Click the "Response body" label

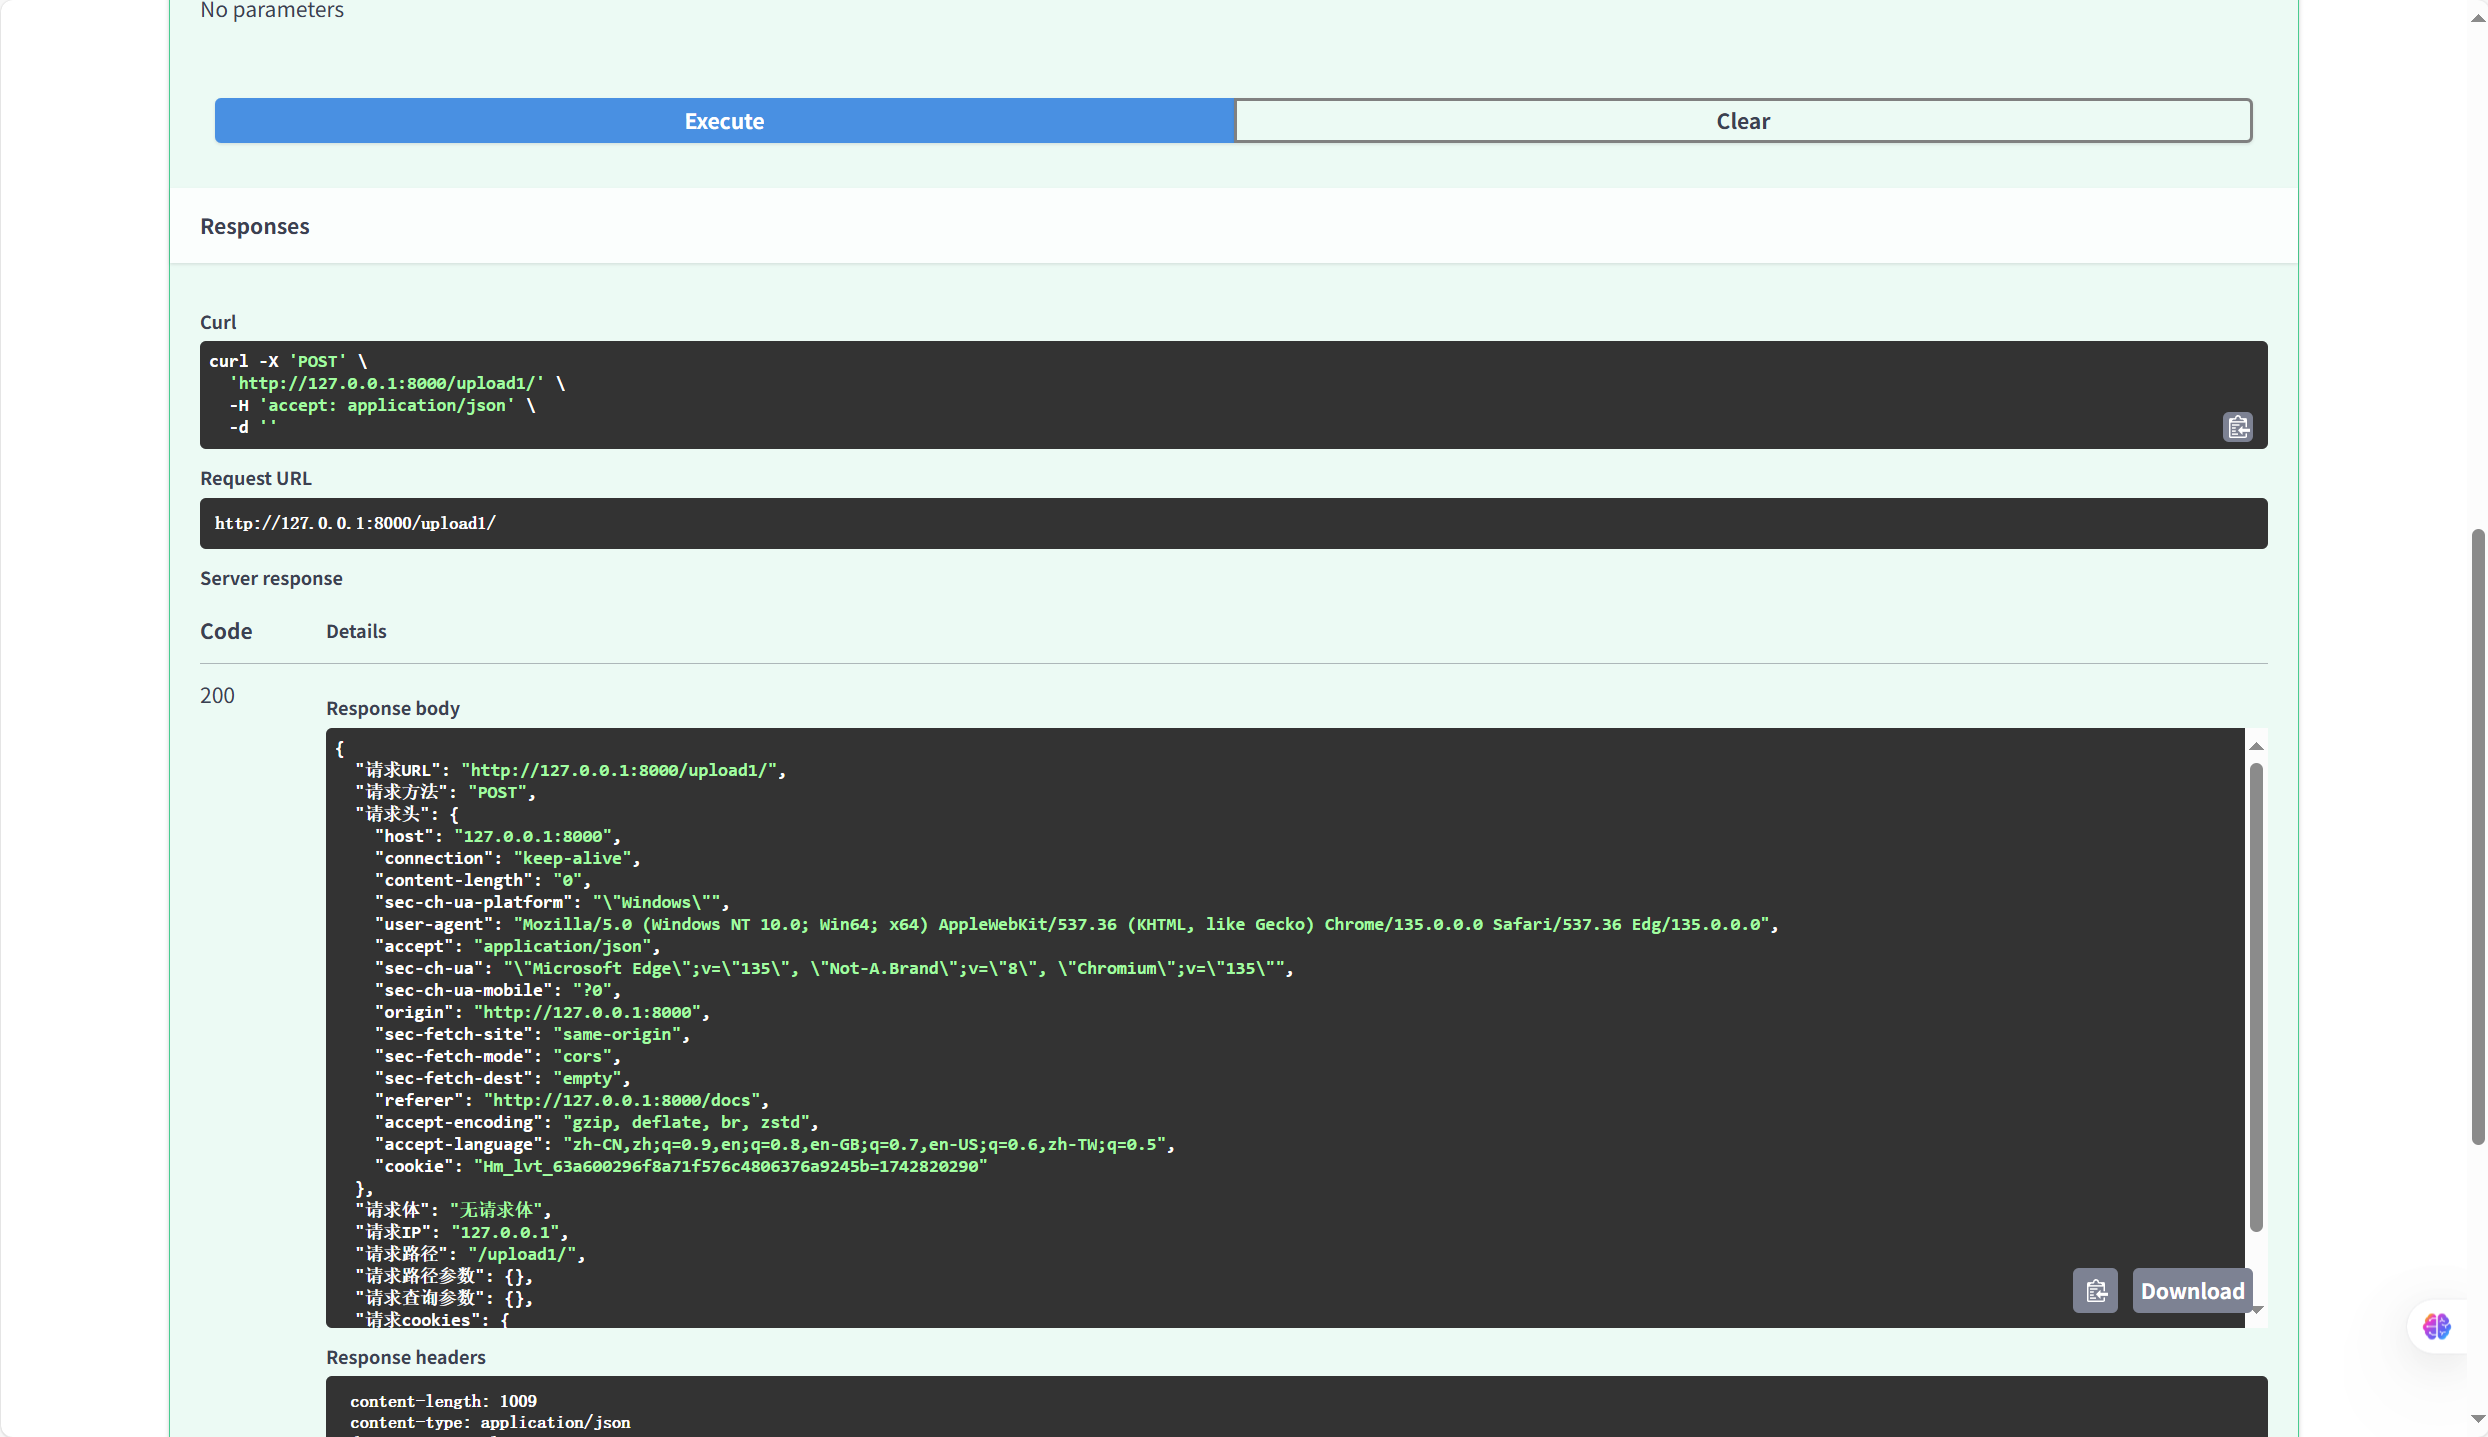pyautogui.click(x=393, y=708)
